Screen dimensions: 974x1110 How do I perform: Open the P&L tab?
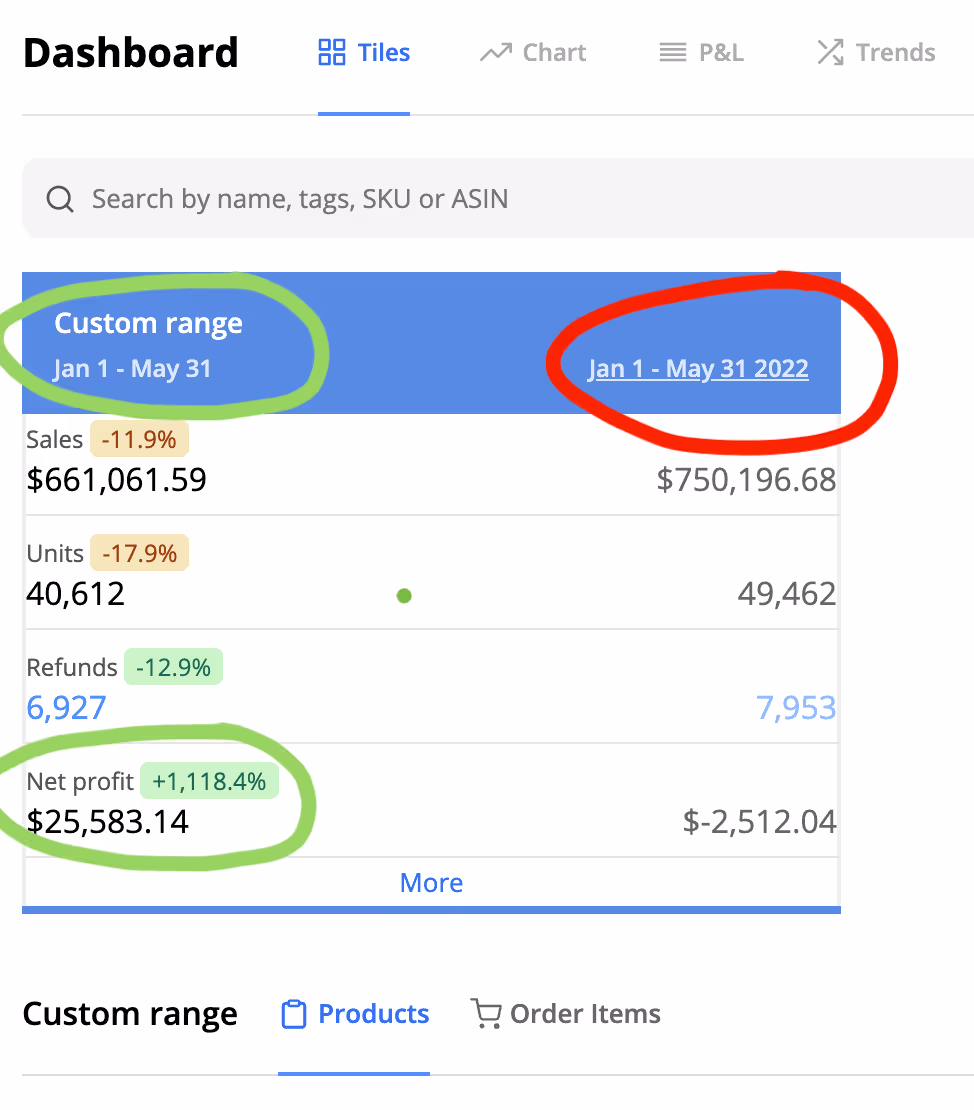tap(702, 53)
